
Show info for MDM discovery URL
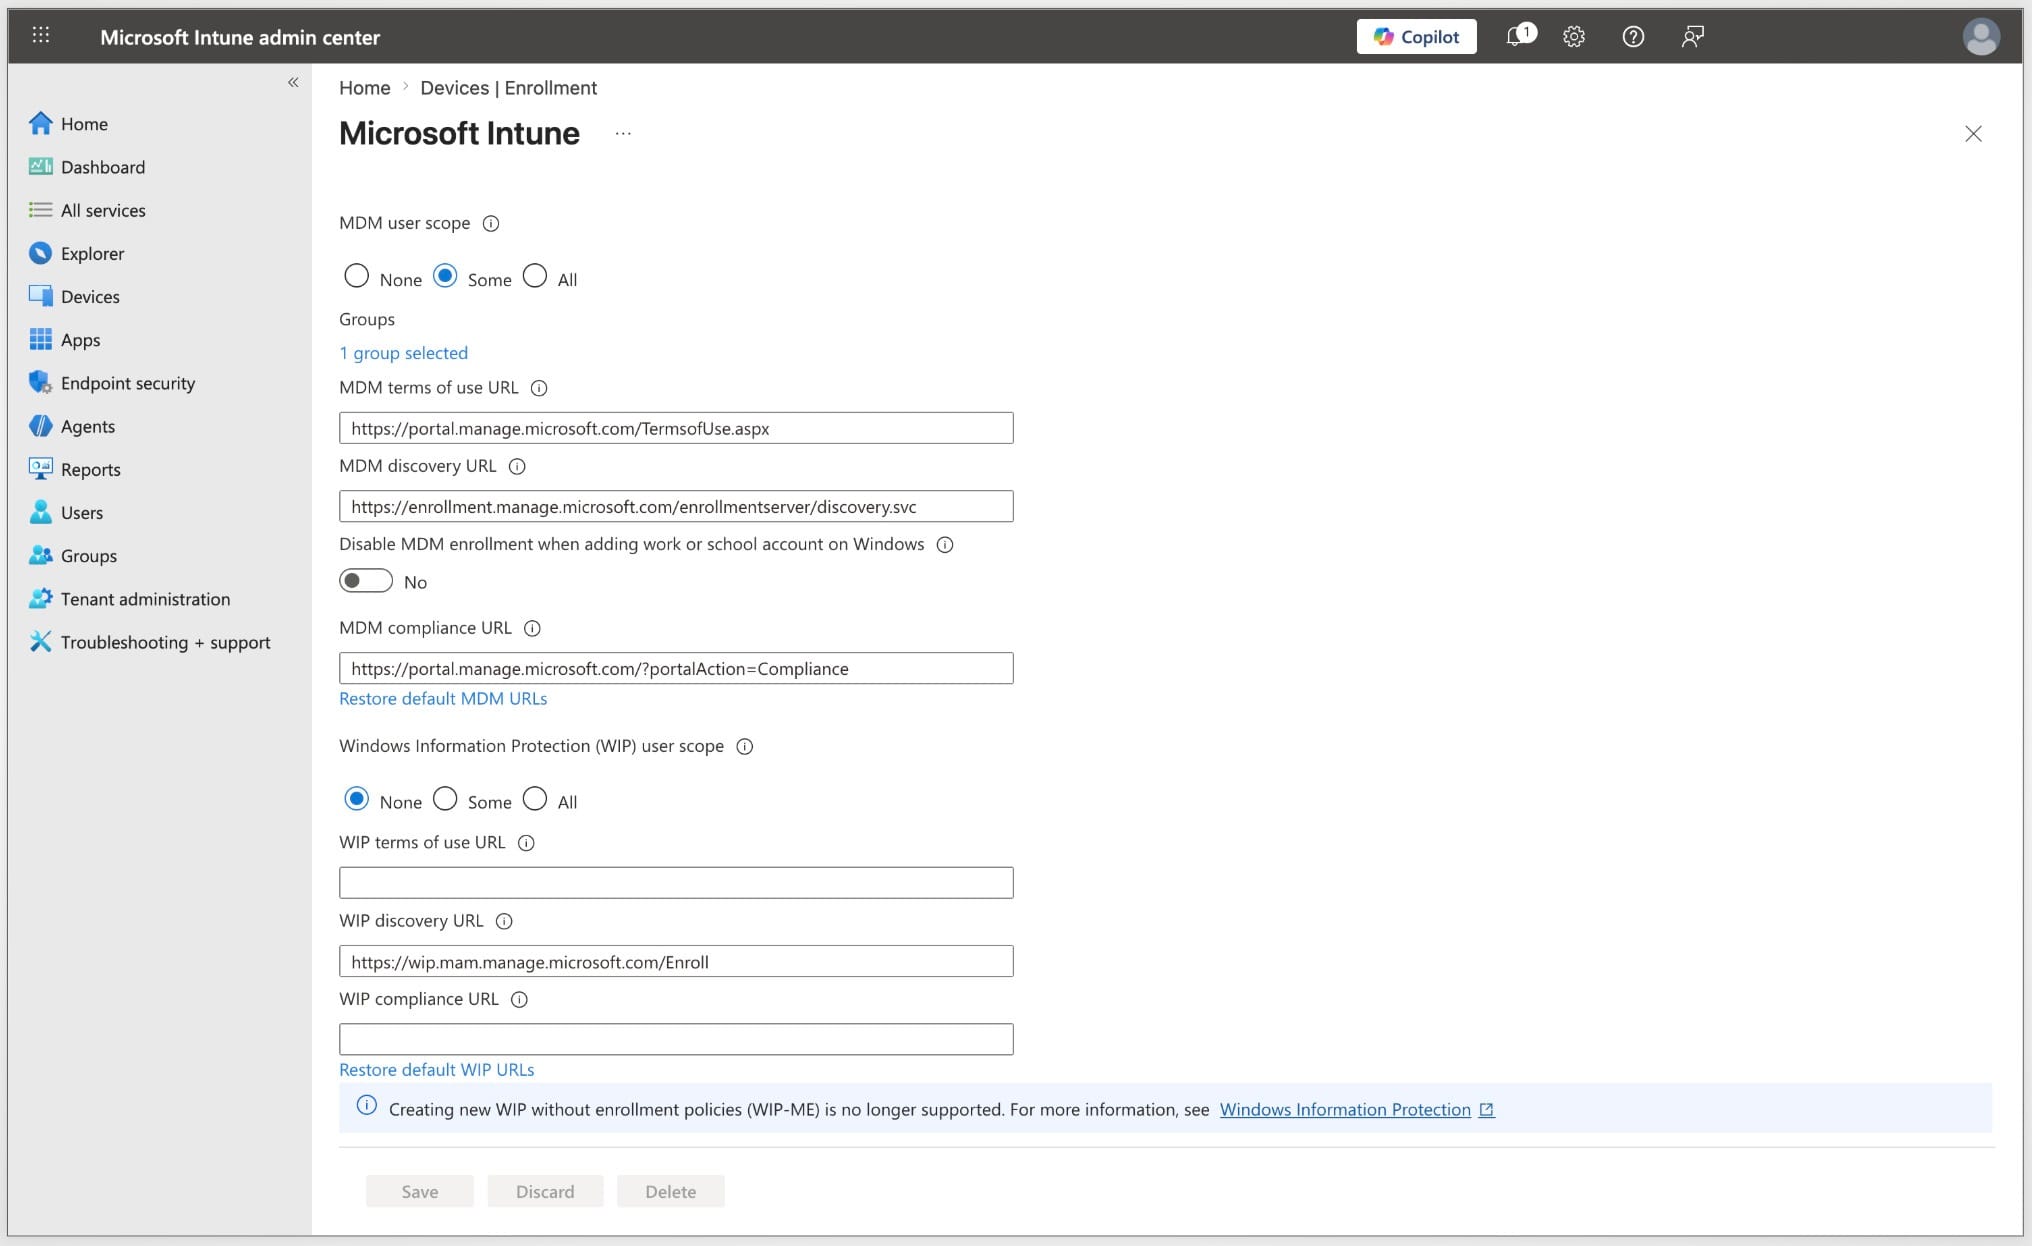coord(517,466)
